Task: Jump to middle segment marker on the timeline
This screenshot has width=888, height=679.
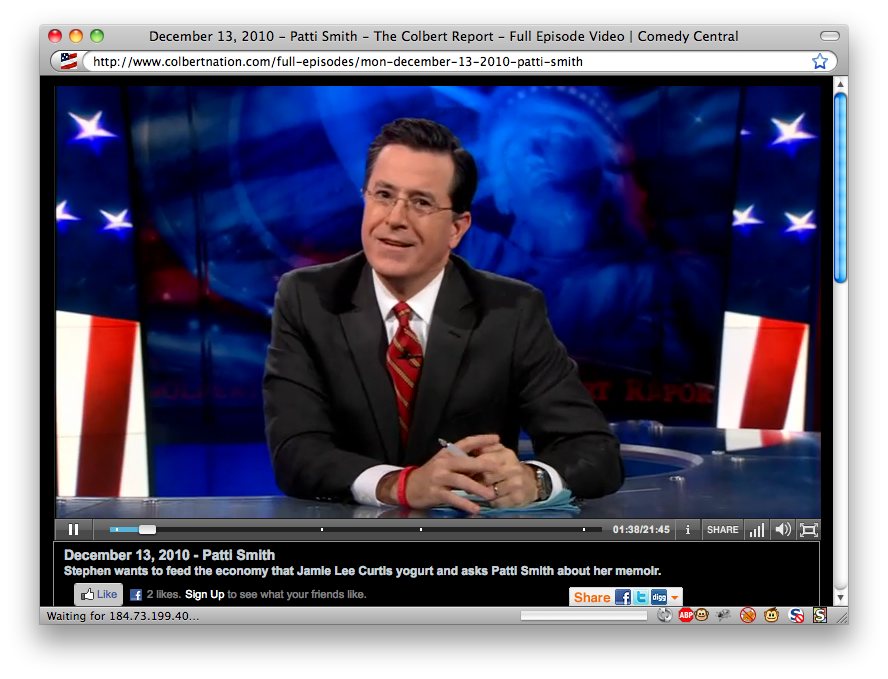Action: click(421, 529)
